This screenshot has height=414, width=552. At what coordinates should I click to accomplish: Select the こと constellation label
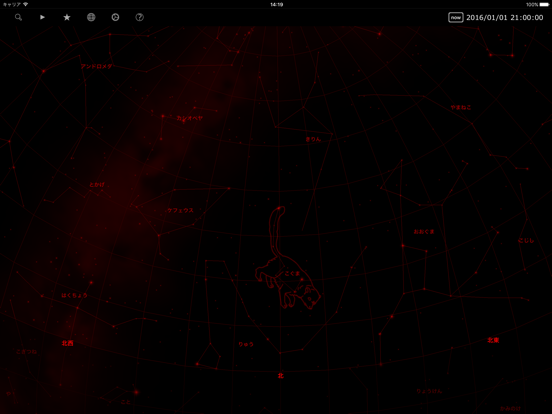coord(125,402)
